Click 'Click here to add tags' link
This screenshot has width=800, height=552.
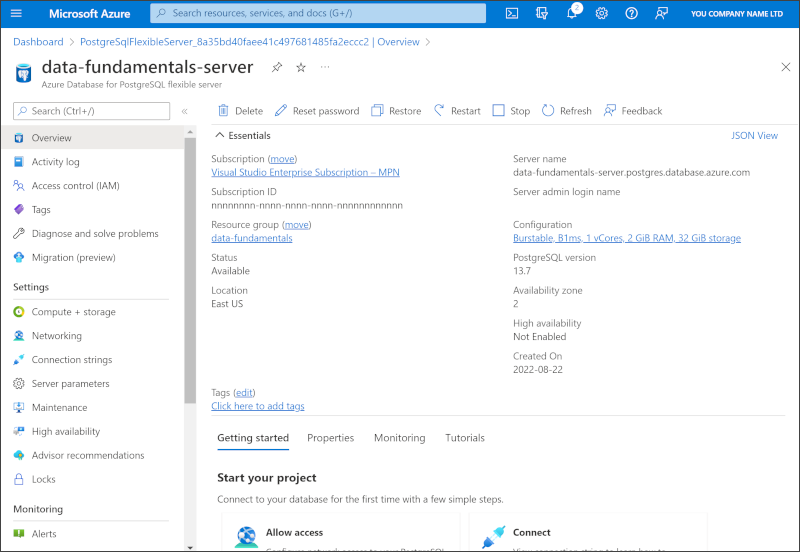(258, 406)
